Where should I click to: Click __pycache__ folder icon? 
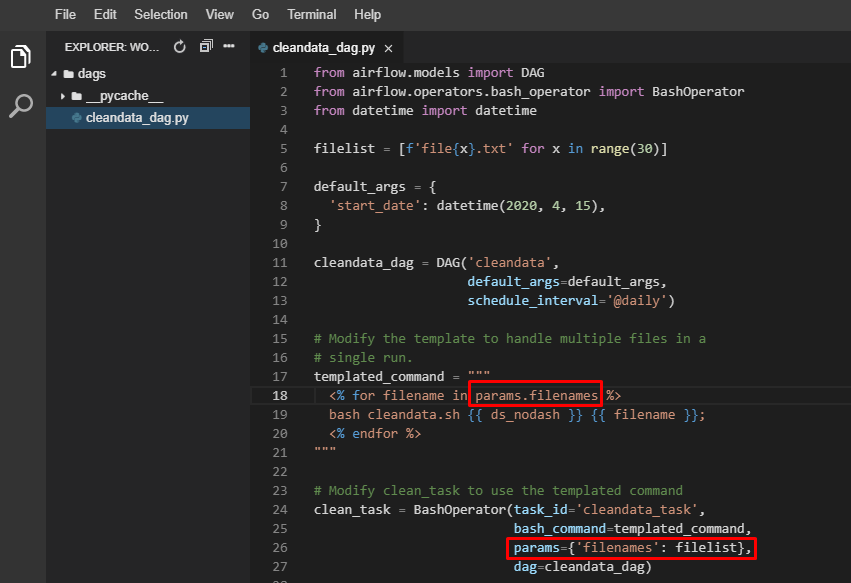point(77,96)
